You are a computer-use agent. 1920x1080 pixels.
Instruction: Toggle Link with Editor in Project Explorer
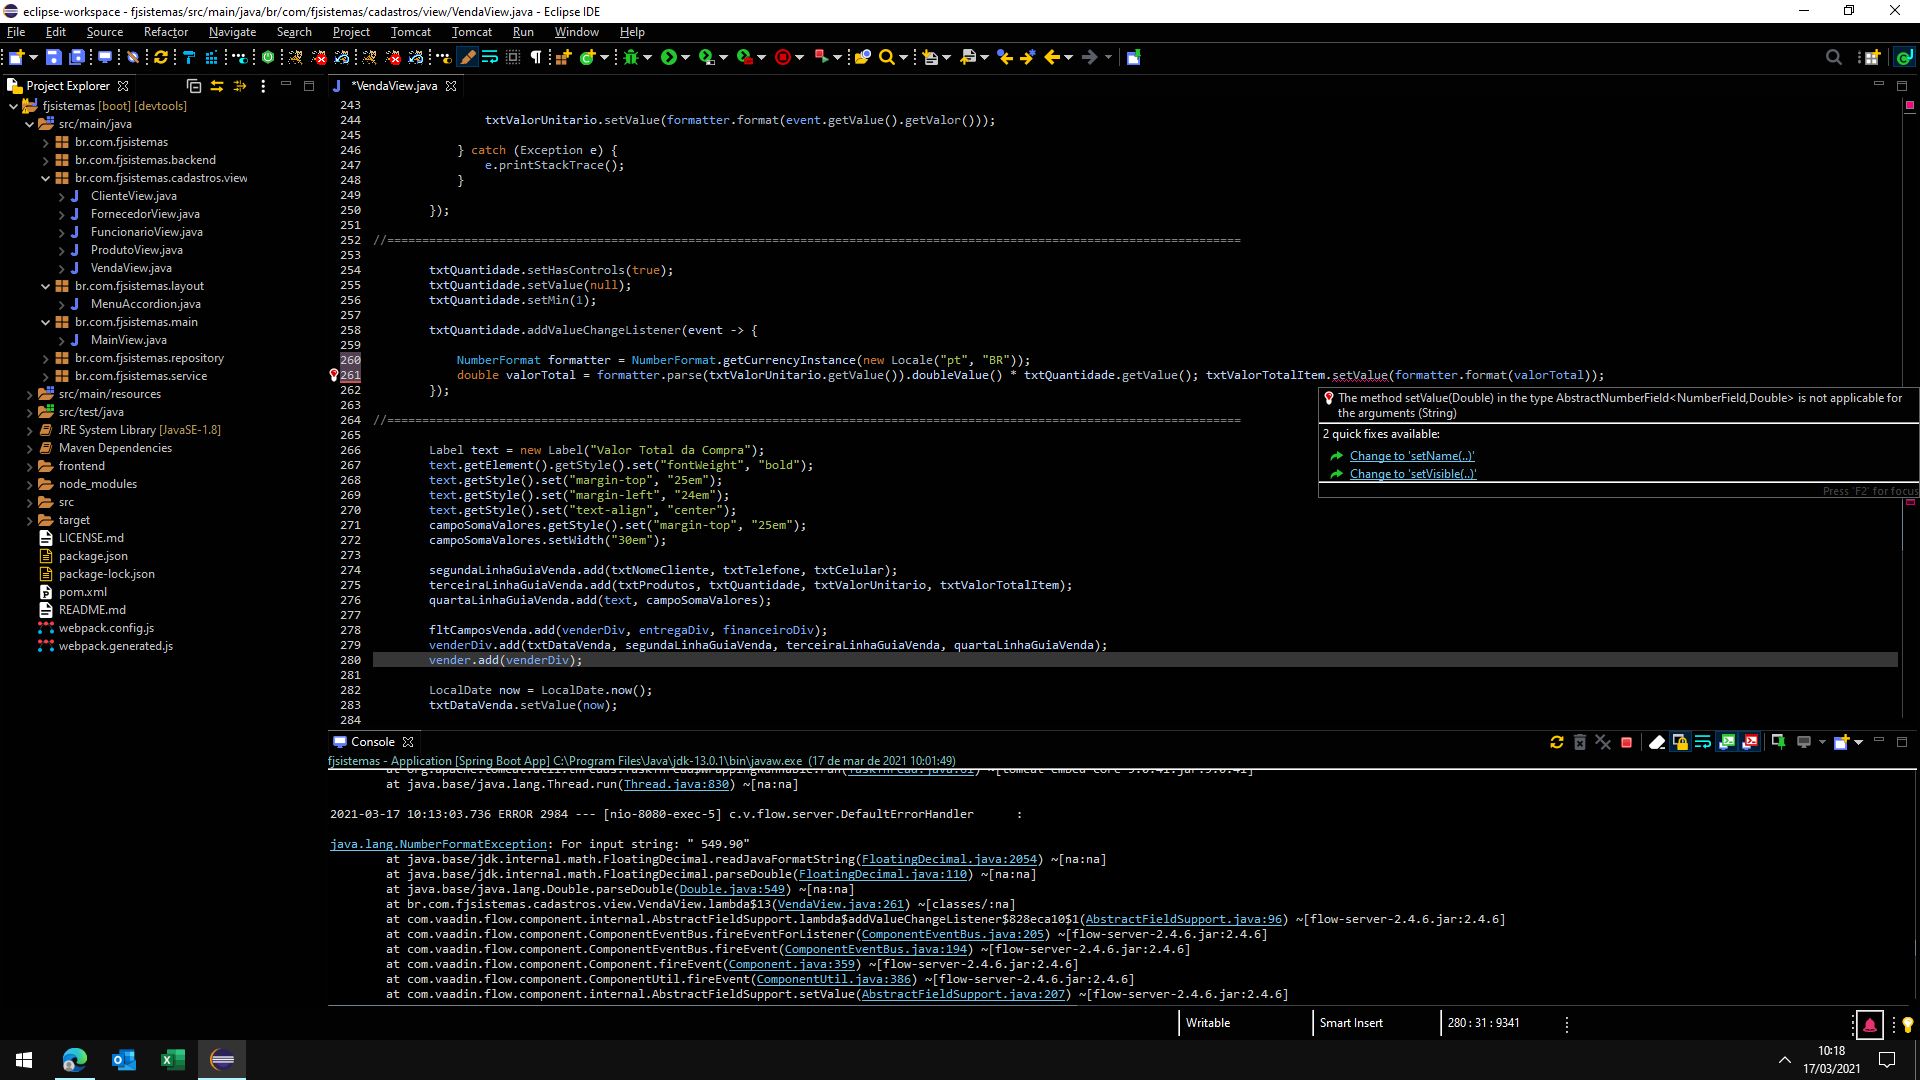point(217,86)
